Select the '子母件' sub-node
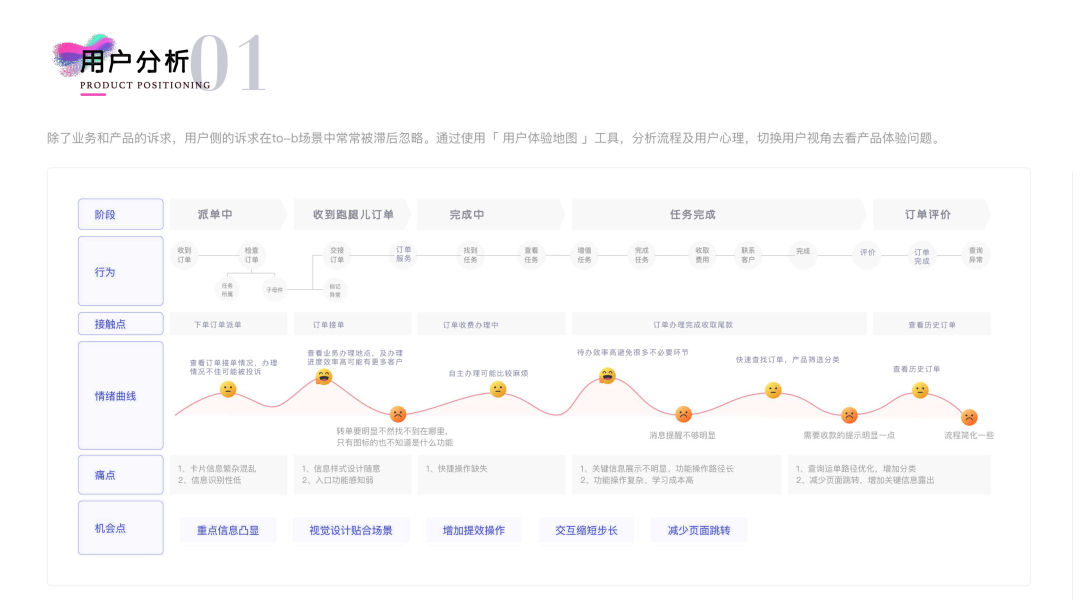 coord(274,290)
